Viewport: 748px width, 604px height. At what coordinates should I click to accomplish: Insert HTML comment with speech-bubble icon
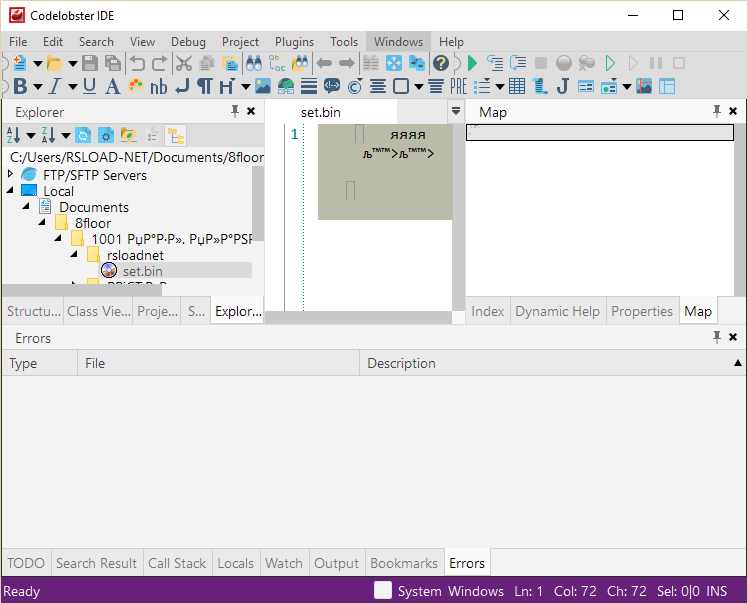coord(332,86)
